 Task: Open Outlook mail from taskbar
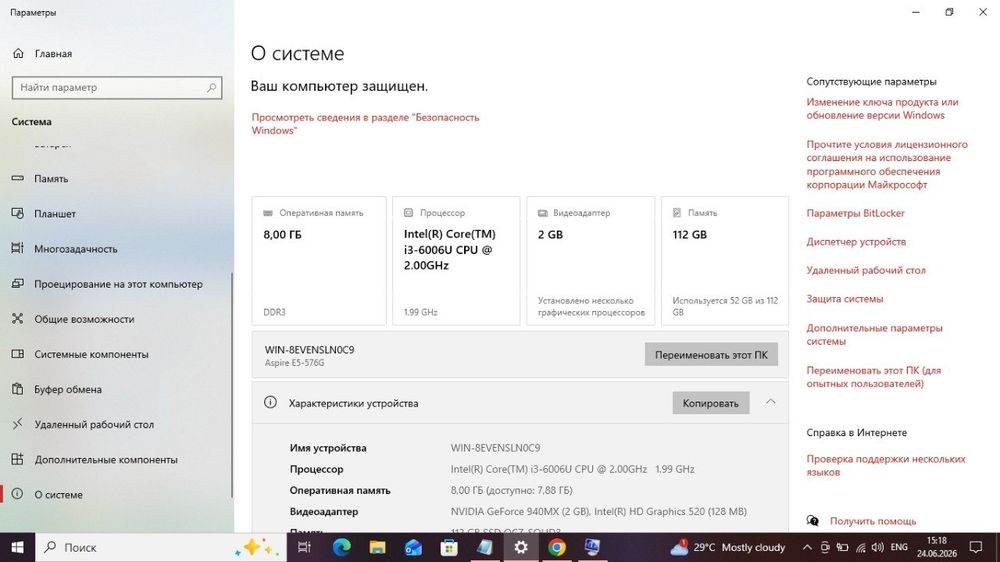coord(413,547)
